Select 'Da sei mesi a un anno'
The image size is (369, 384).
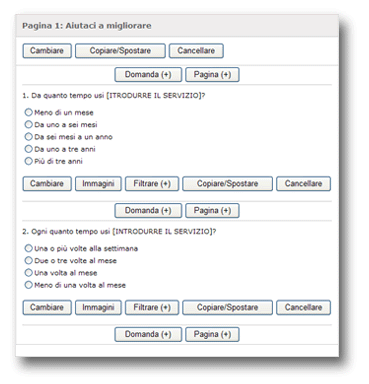click(29, 137)
